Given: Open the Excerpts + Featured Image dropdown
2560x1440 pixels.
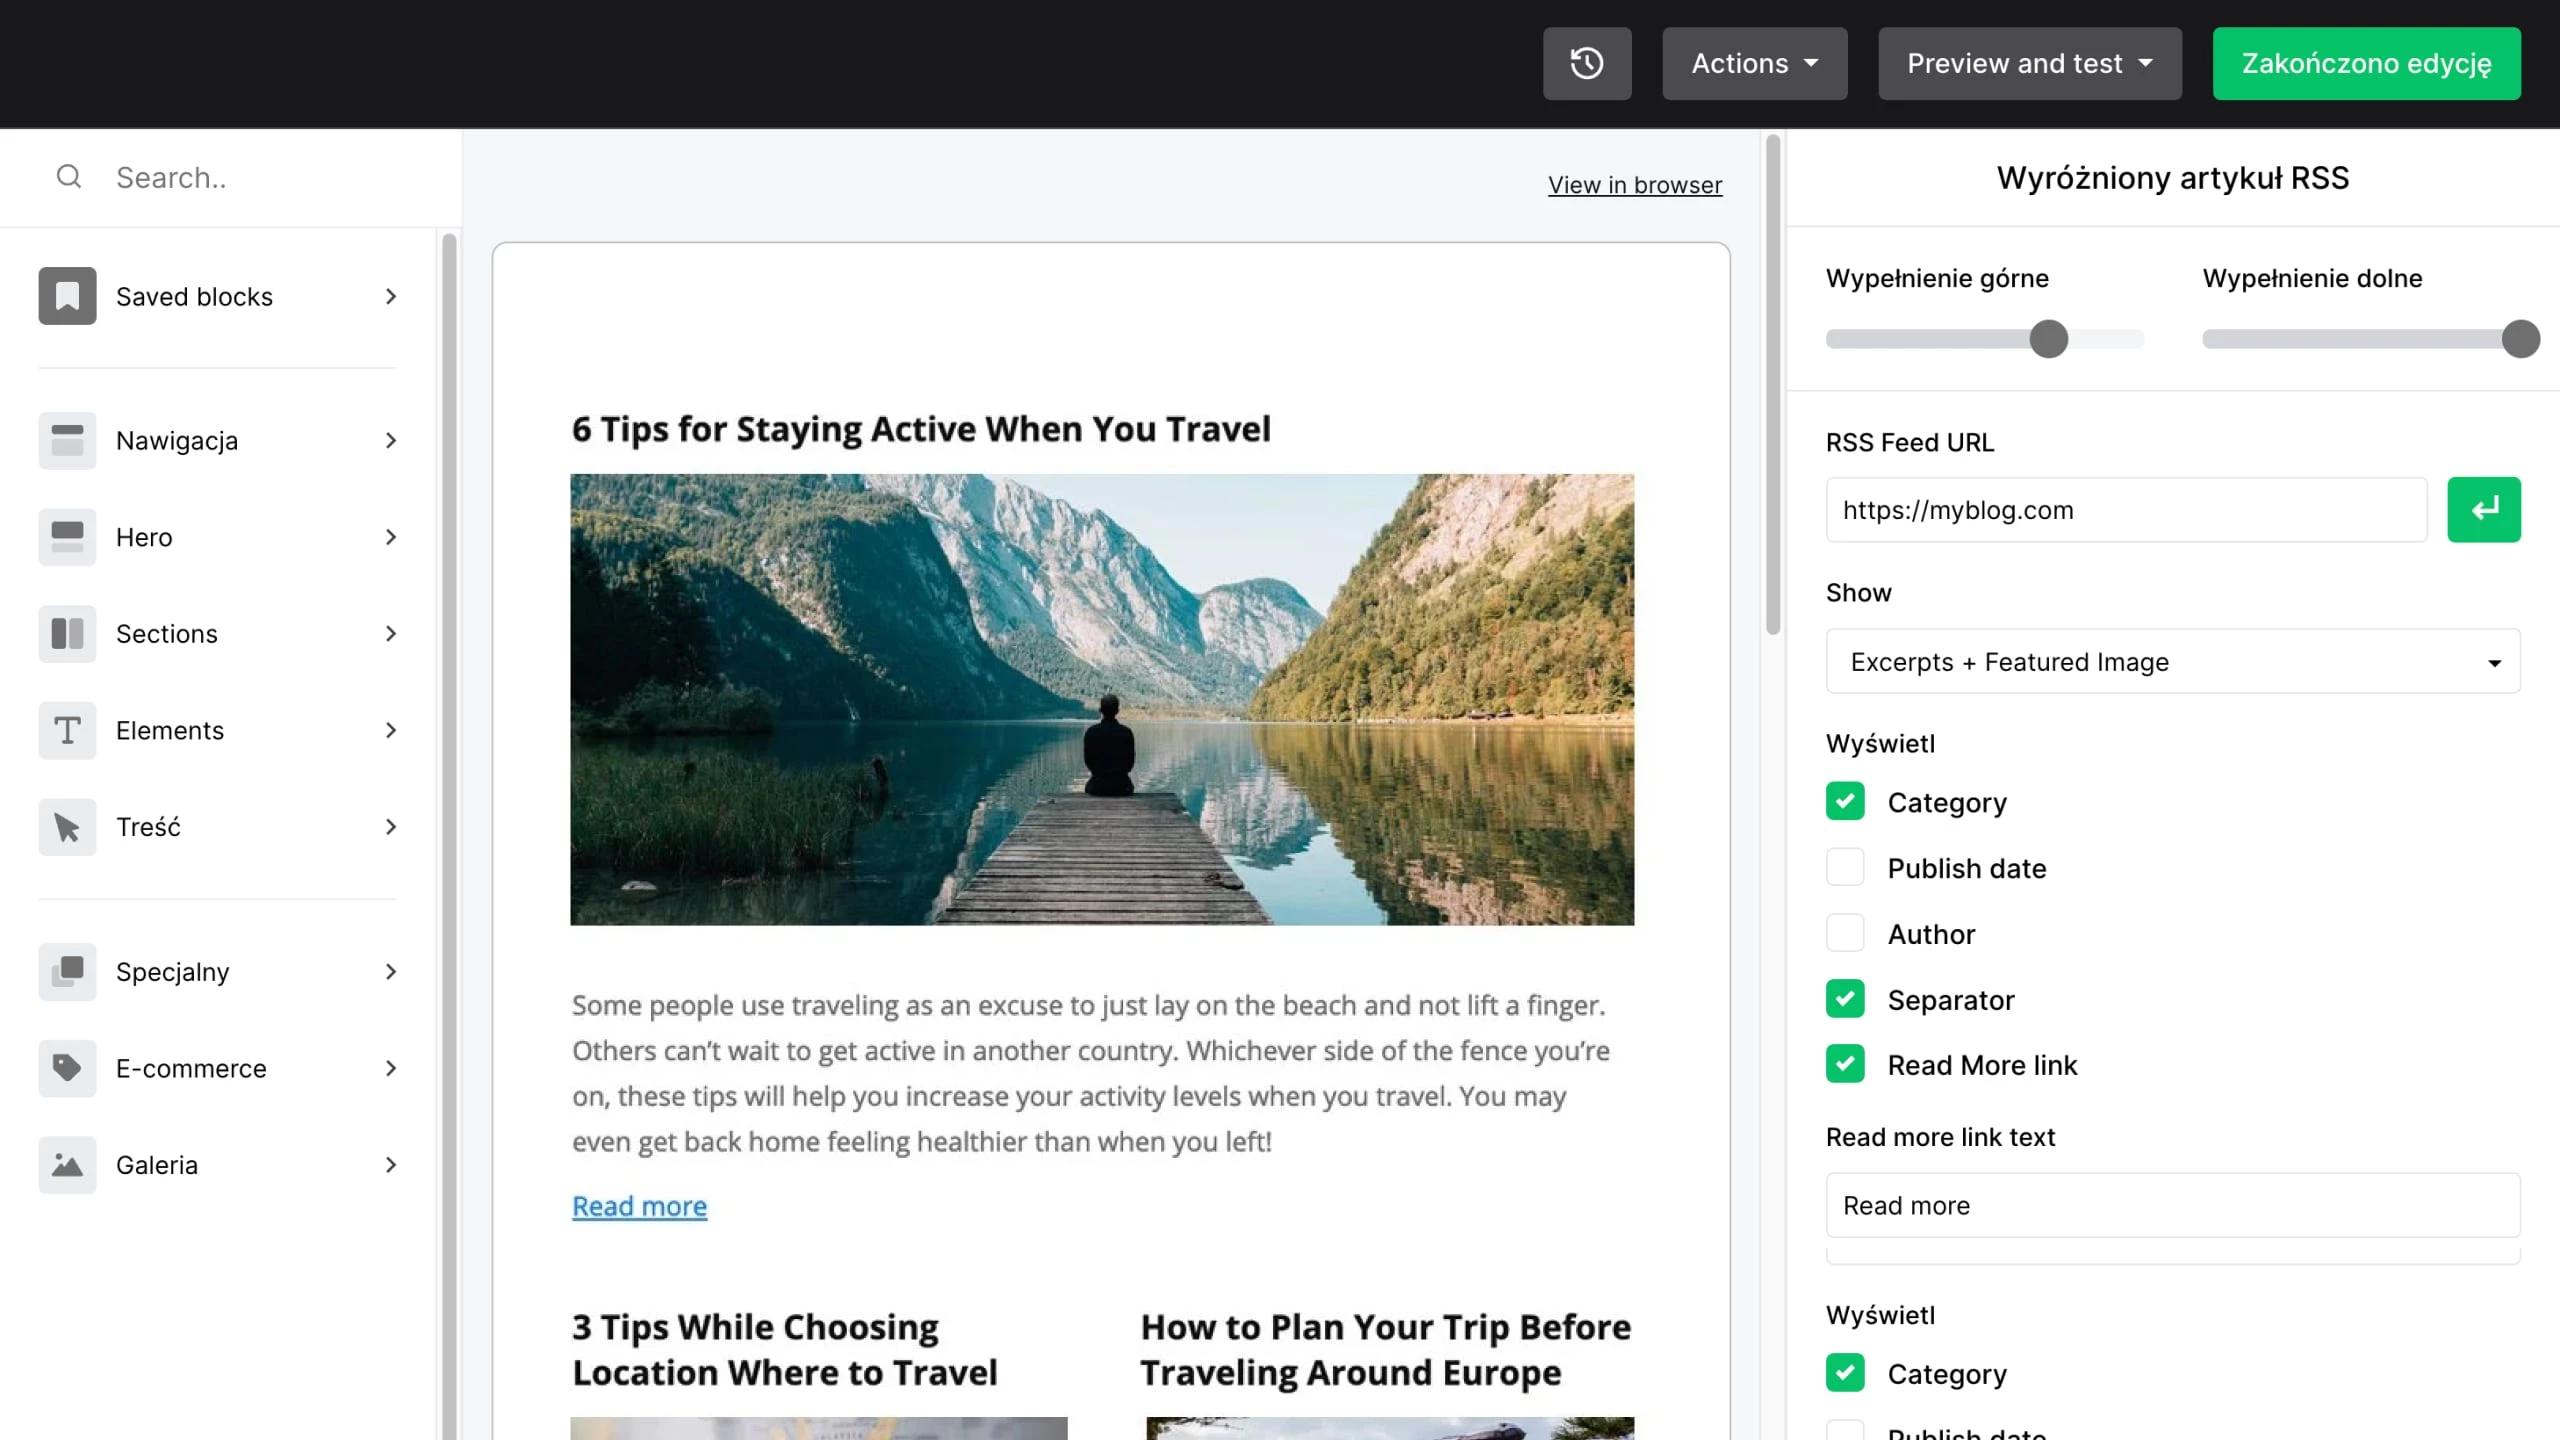Looking at the screenshot, I should click(x=2172, y=662).
